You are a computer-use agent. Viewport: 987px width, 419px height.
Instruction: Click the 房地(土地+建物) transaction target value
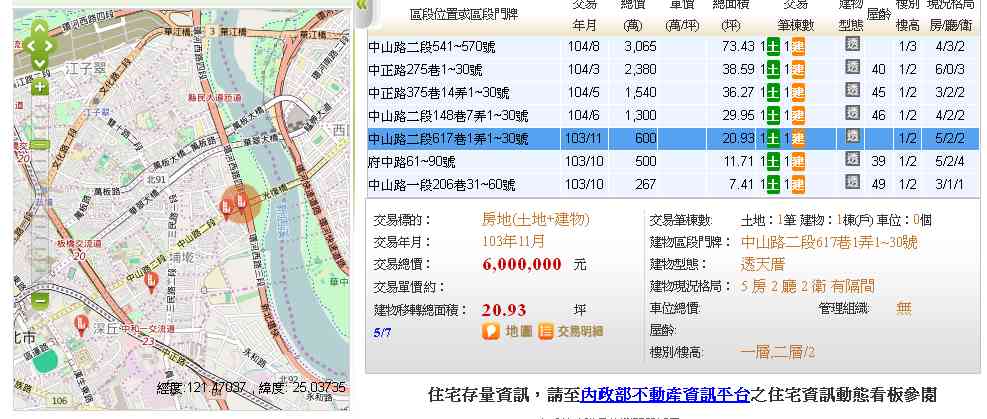click(536, 220)
